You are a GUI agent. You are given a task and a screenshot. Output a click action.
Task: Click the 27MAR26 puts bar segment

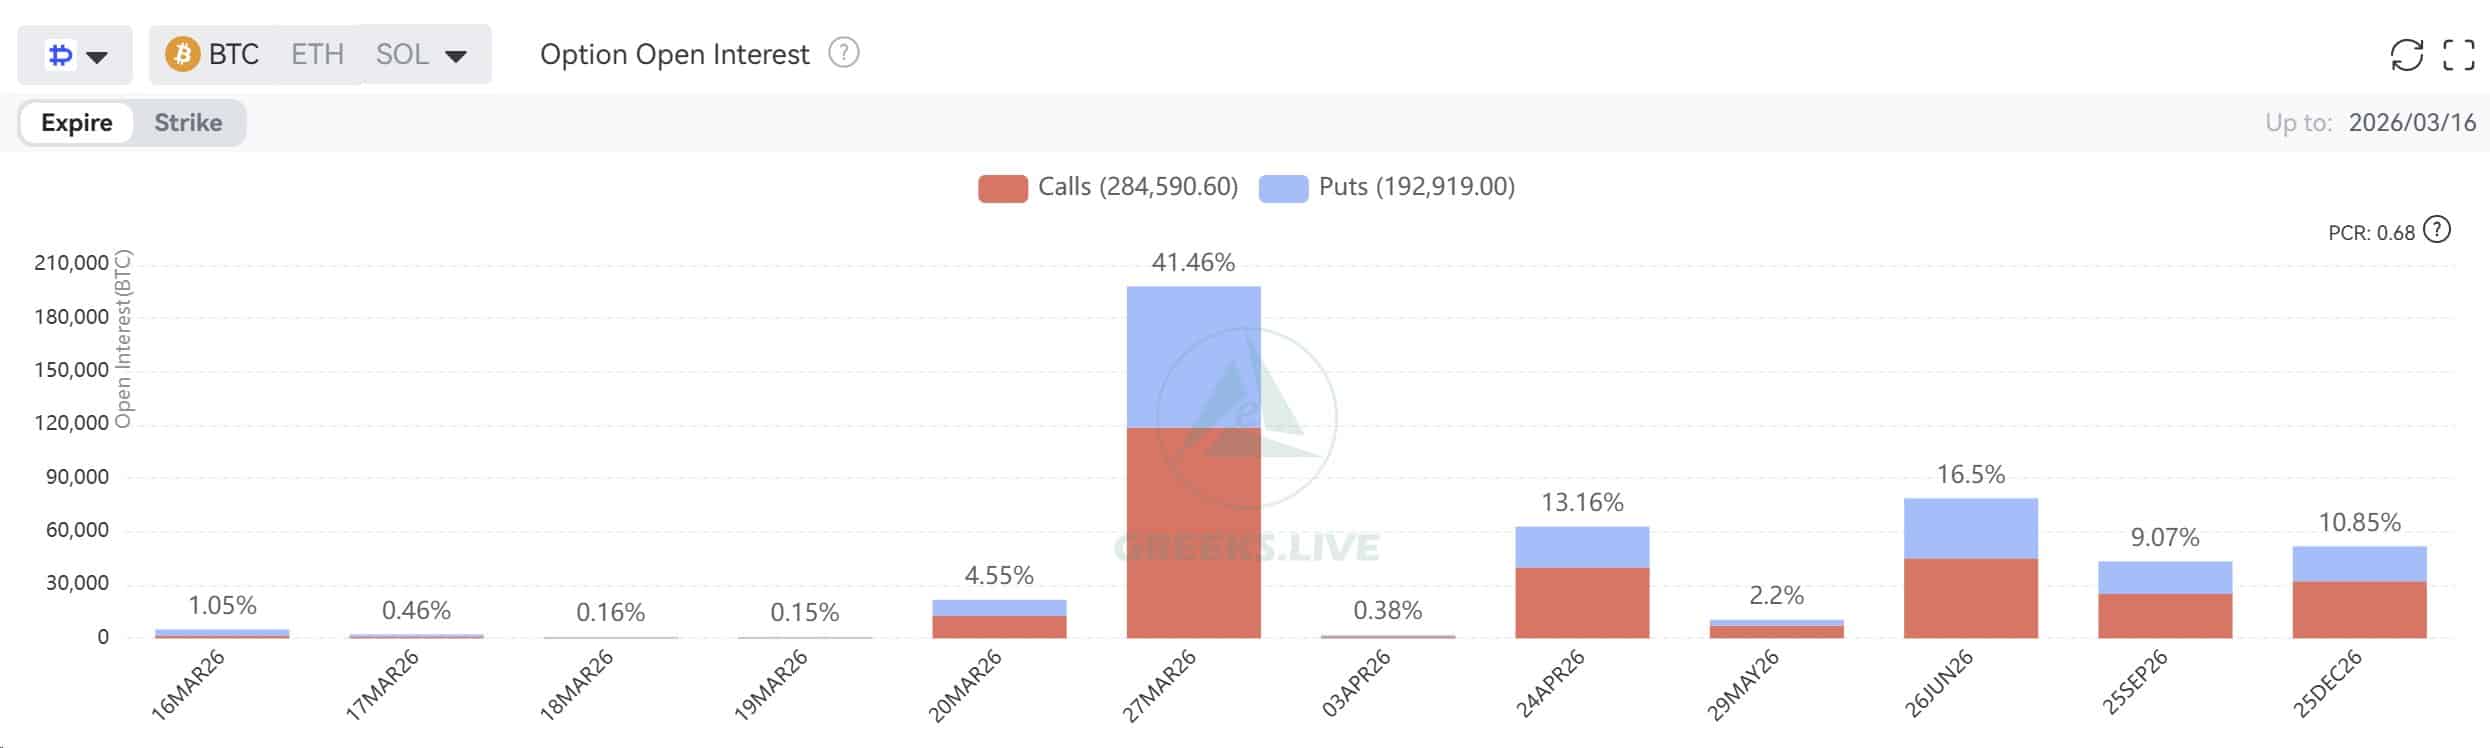pos(1193,356)
